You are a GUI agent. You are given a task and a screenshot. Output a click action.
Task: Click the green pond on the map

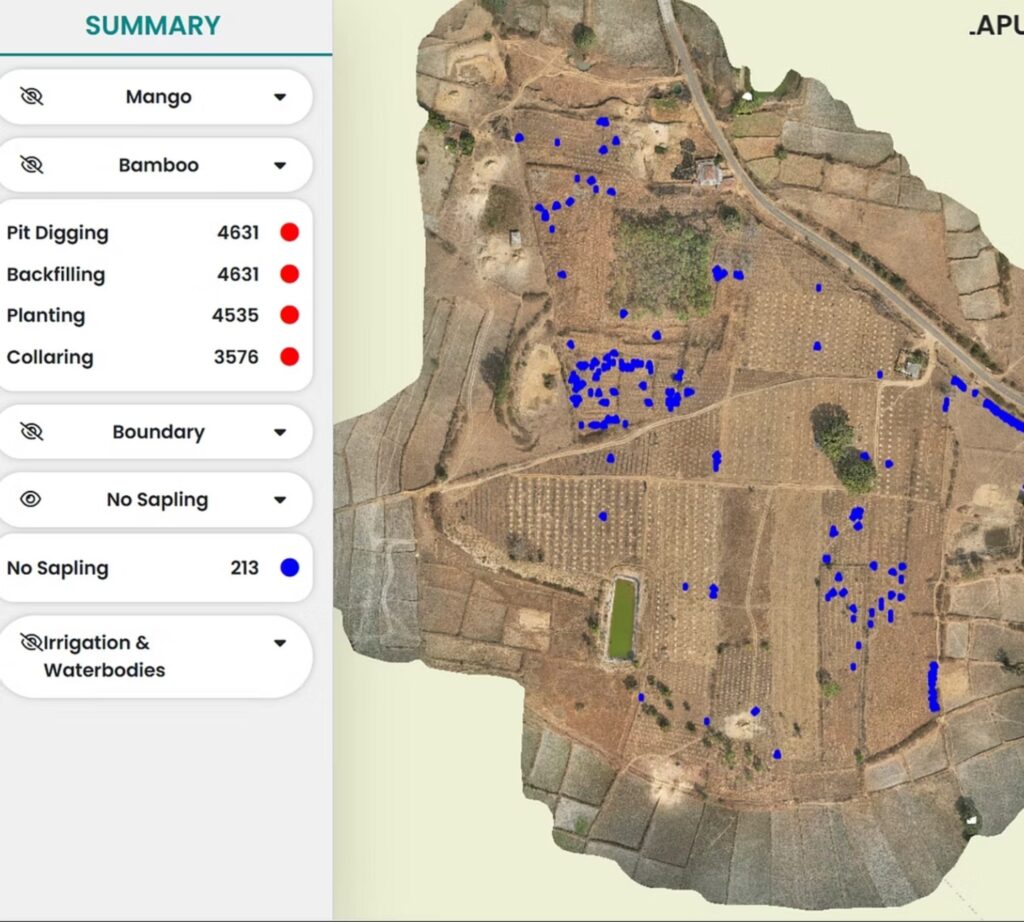(622, 619)
